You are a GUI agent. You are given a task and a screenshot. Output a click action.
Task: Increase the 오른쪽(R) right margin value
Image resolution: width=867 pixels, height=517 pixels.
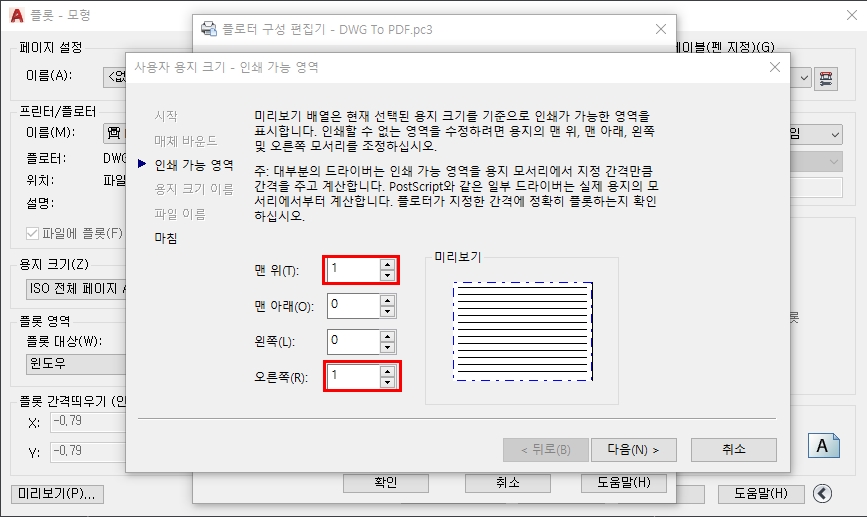(388, 372)
